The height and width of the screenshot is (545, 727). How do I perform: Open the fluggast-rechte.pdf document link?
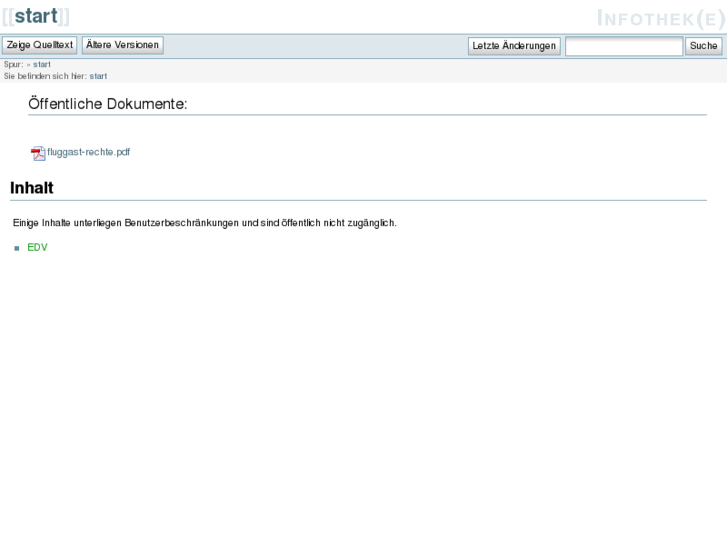click(89, 152)
